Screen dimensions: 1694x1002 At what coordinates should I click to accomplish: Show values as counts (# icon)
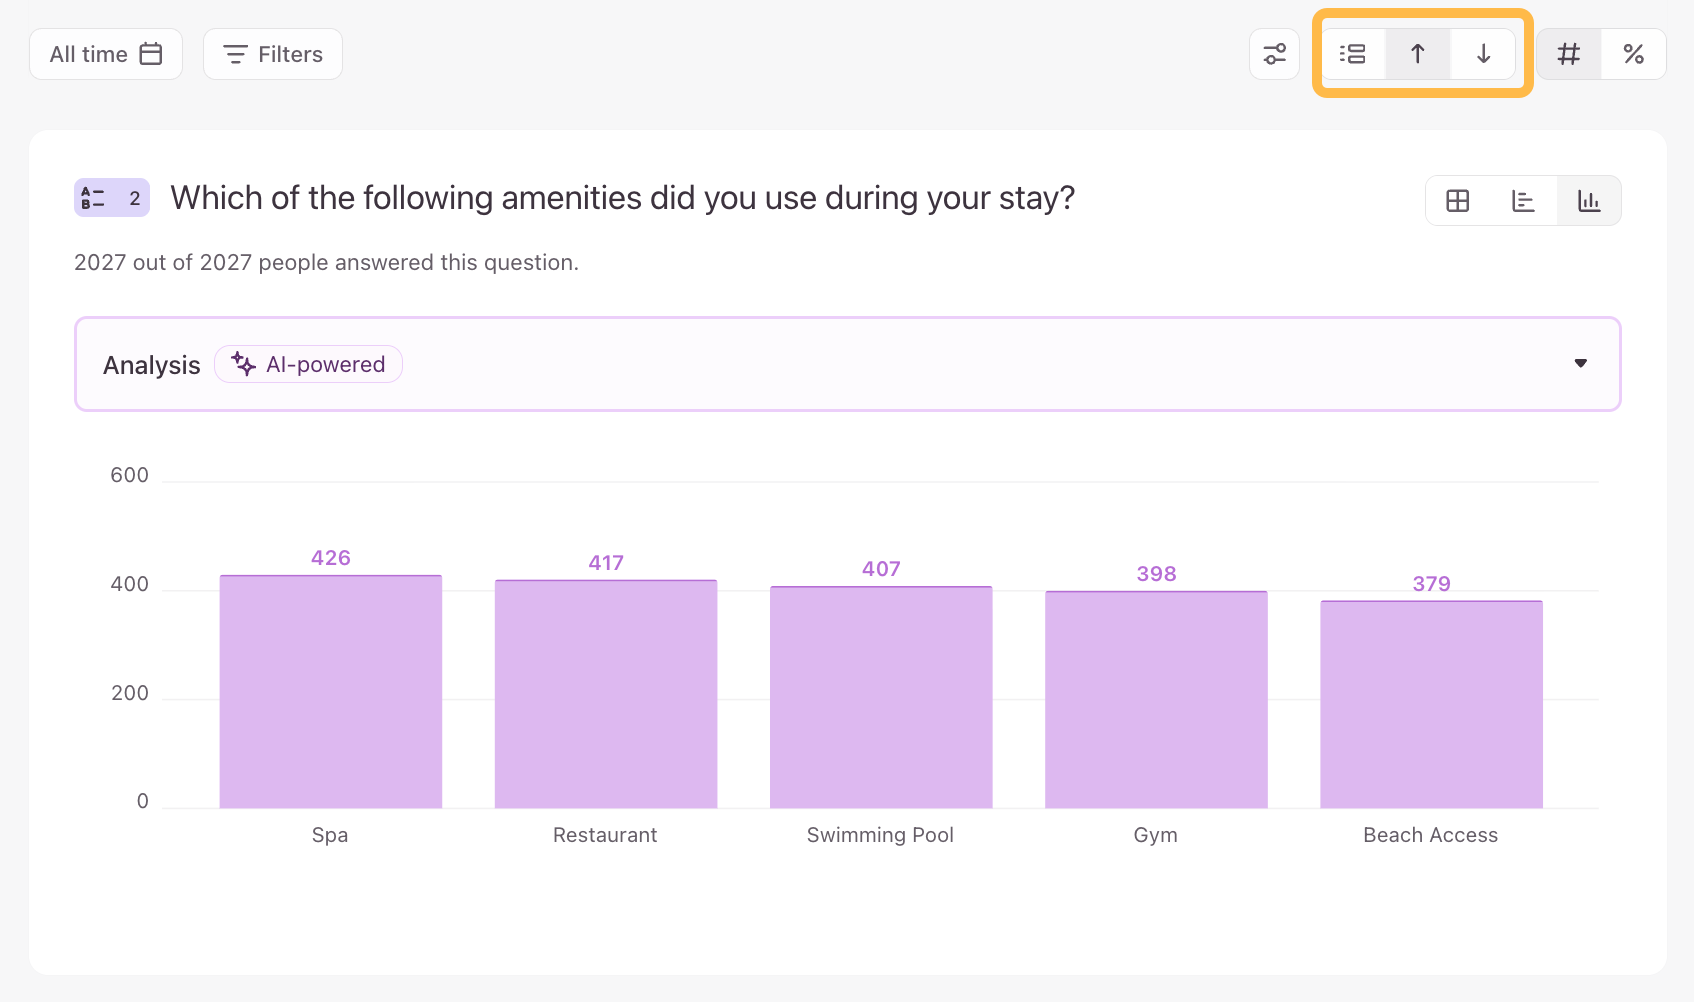pos(1569,54)
